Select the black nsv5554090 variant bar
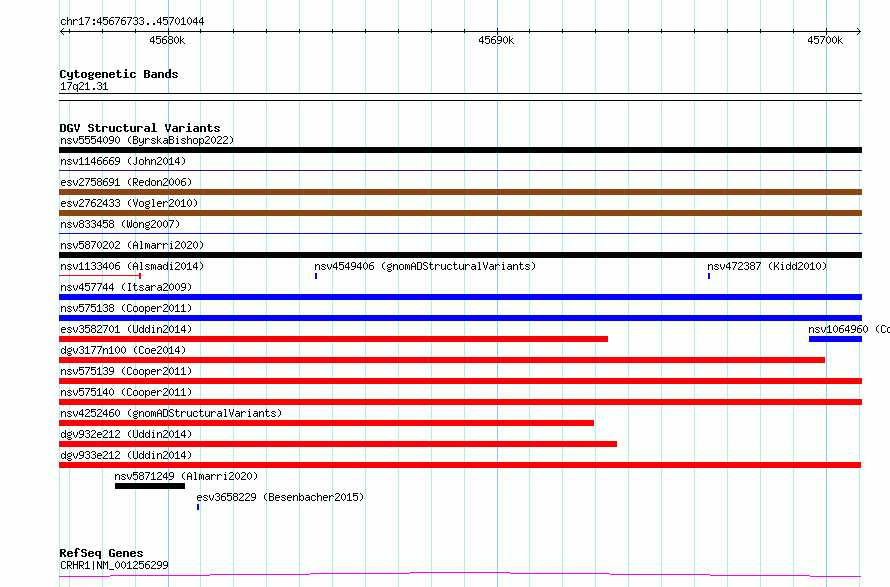The width and height of the screenshot is (890, 587). pyautogui.click(x=460, y=150)
